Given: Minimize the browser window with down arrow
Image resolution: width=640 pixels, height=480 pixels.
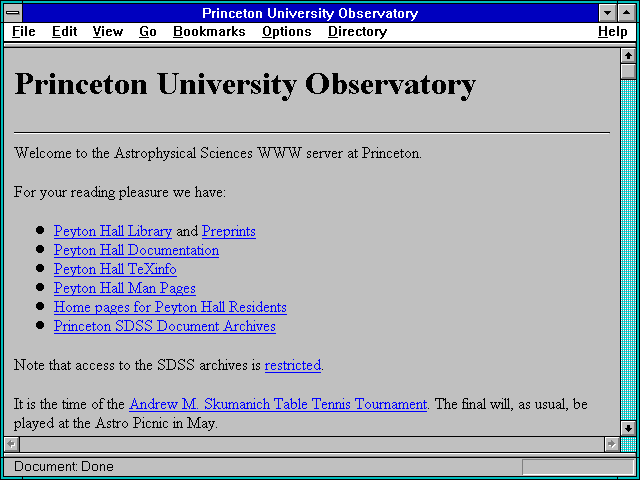Looking at the screenshot, I should coord(607,13).
